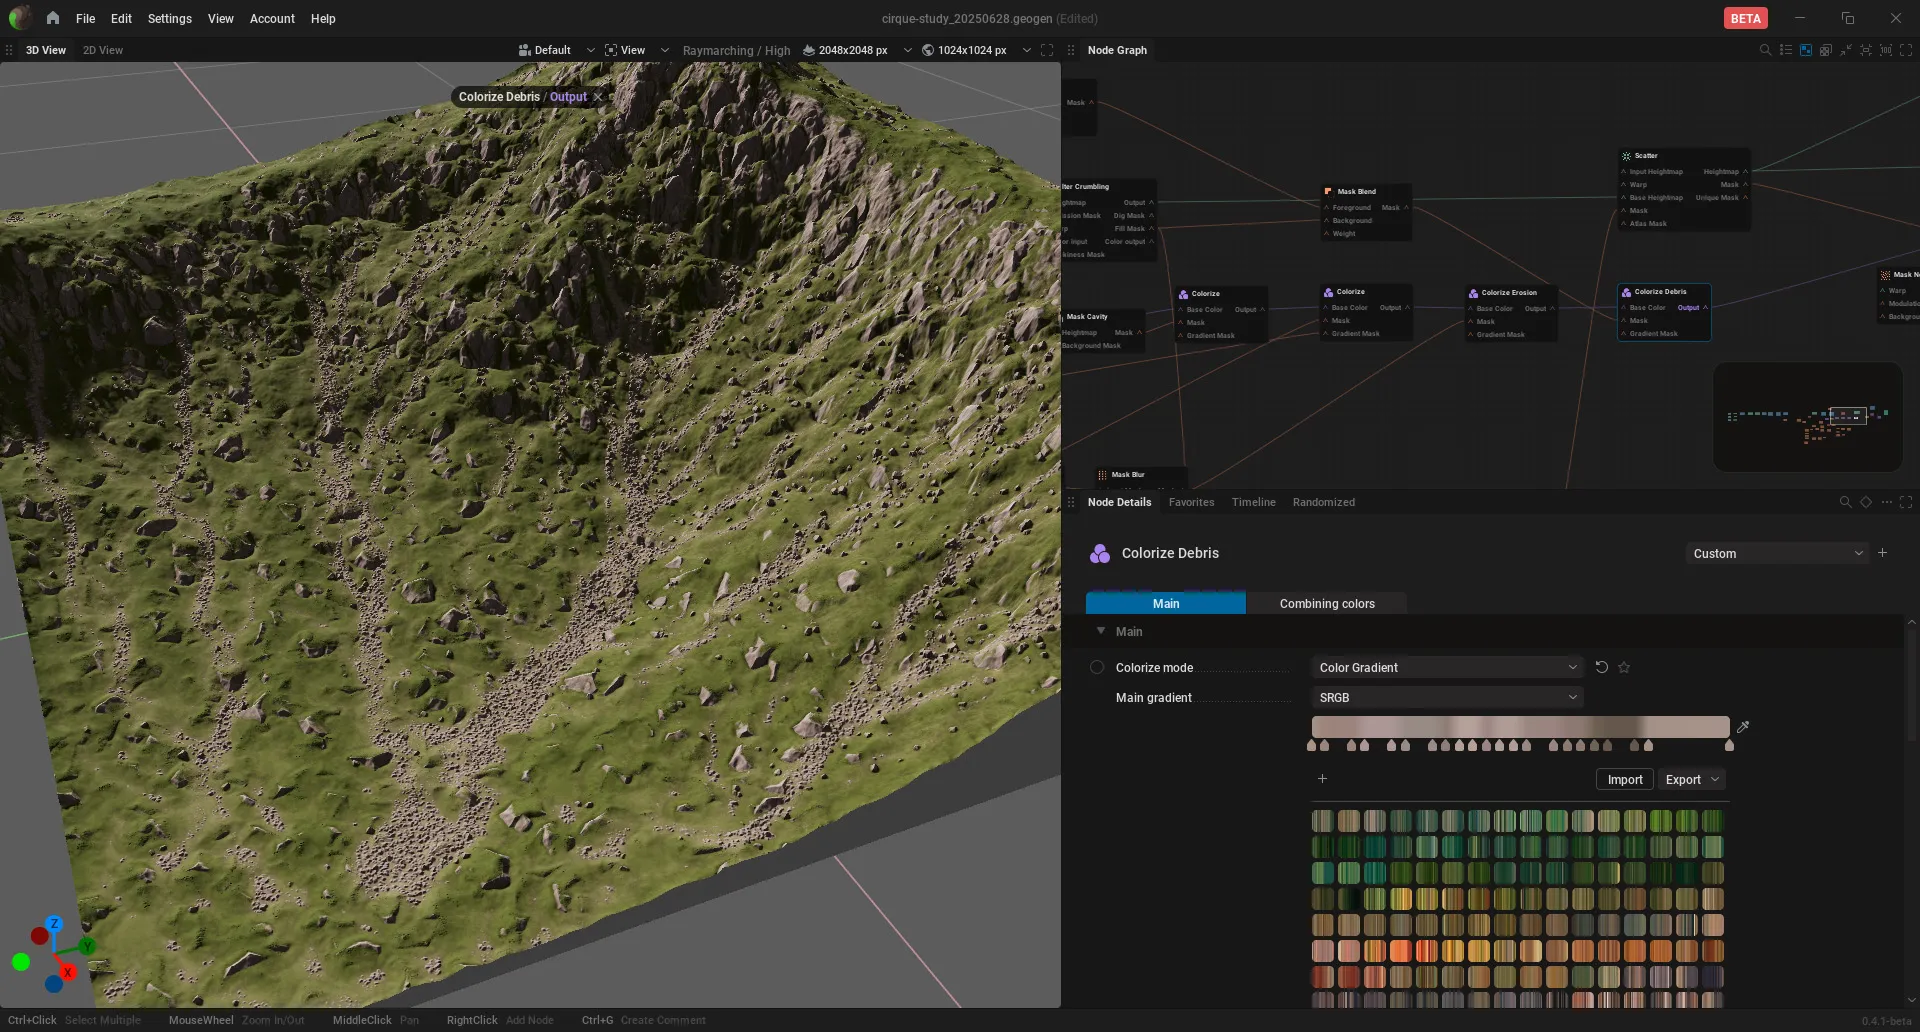This screenshot has width=1920, height=1032.
Task: Favorite the Colorize mode parameter star
Action: pos(1624,667)
